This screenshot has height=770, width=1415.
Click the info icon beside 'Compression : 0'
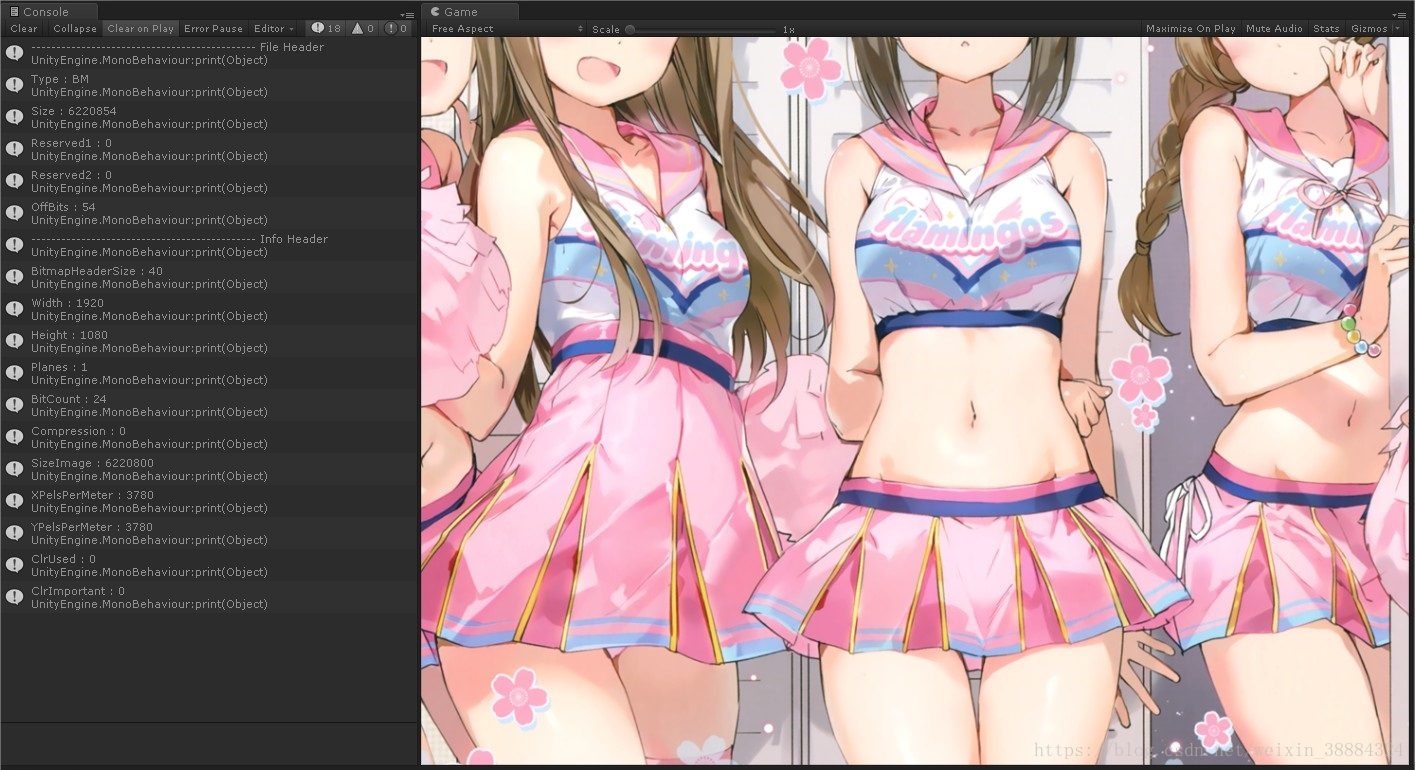[x=14, y=437]
